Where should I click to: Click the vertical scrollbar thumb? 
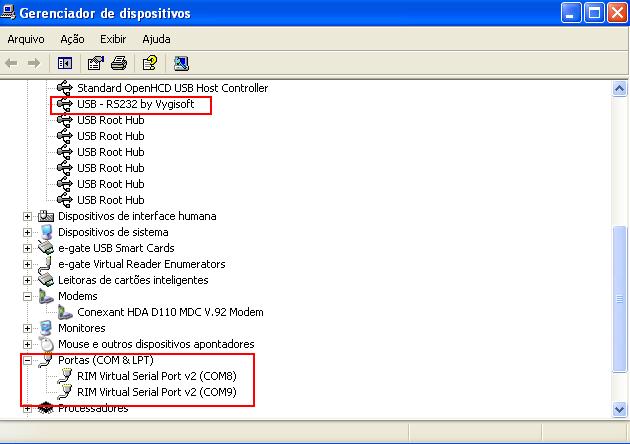coord(619,299)
